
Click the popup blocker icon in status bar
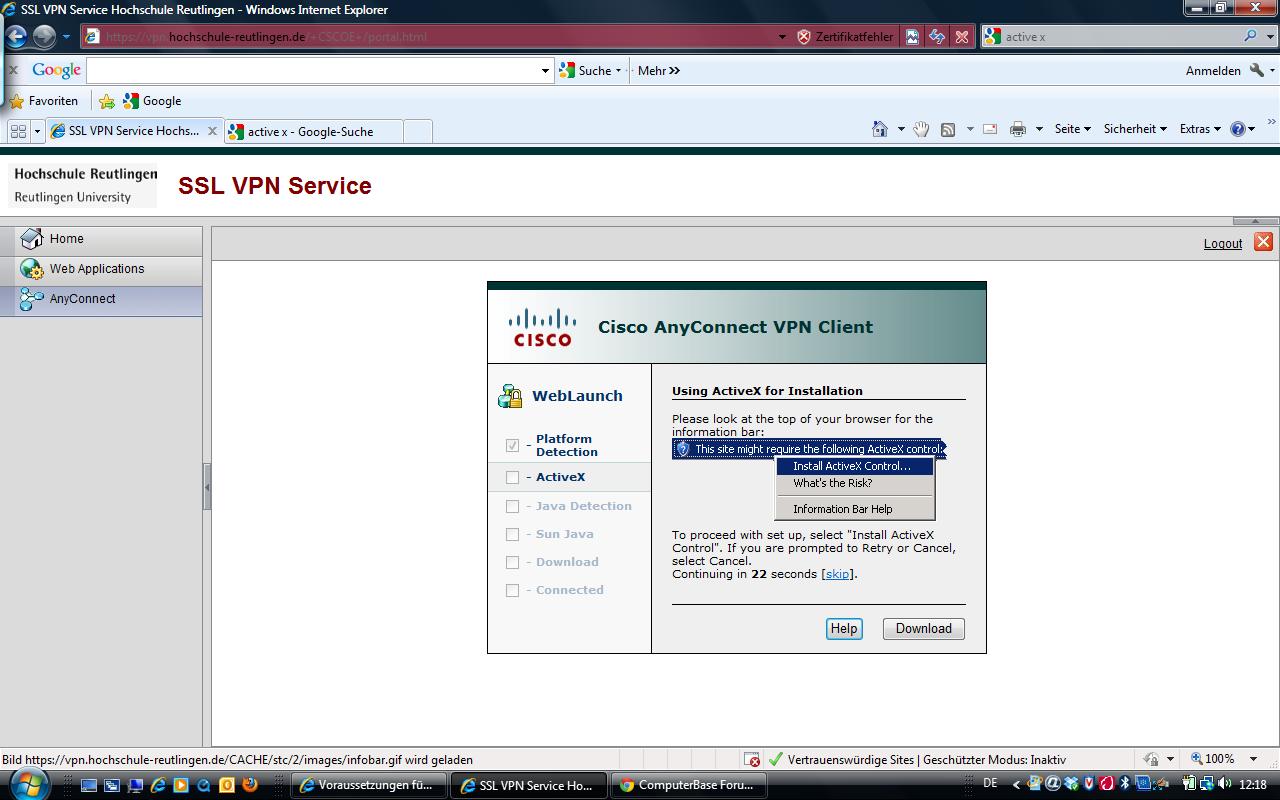(x=752, y=760)
